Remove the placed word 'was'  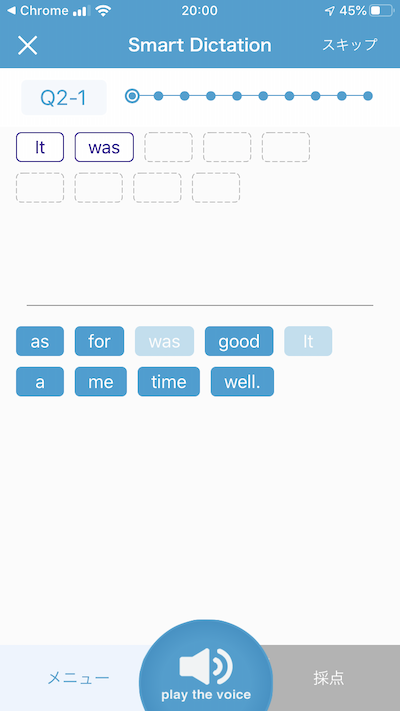click(104, 147)
